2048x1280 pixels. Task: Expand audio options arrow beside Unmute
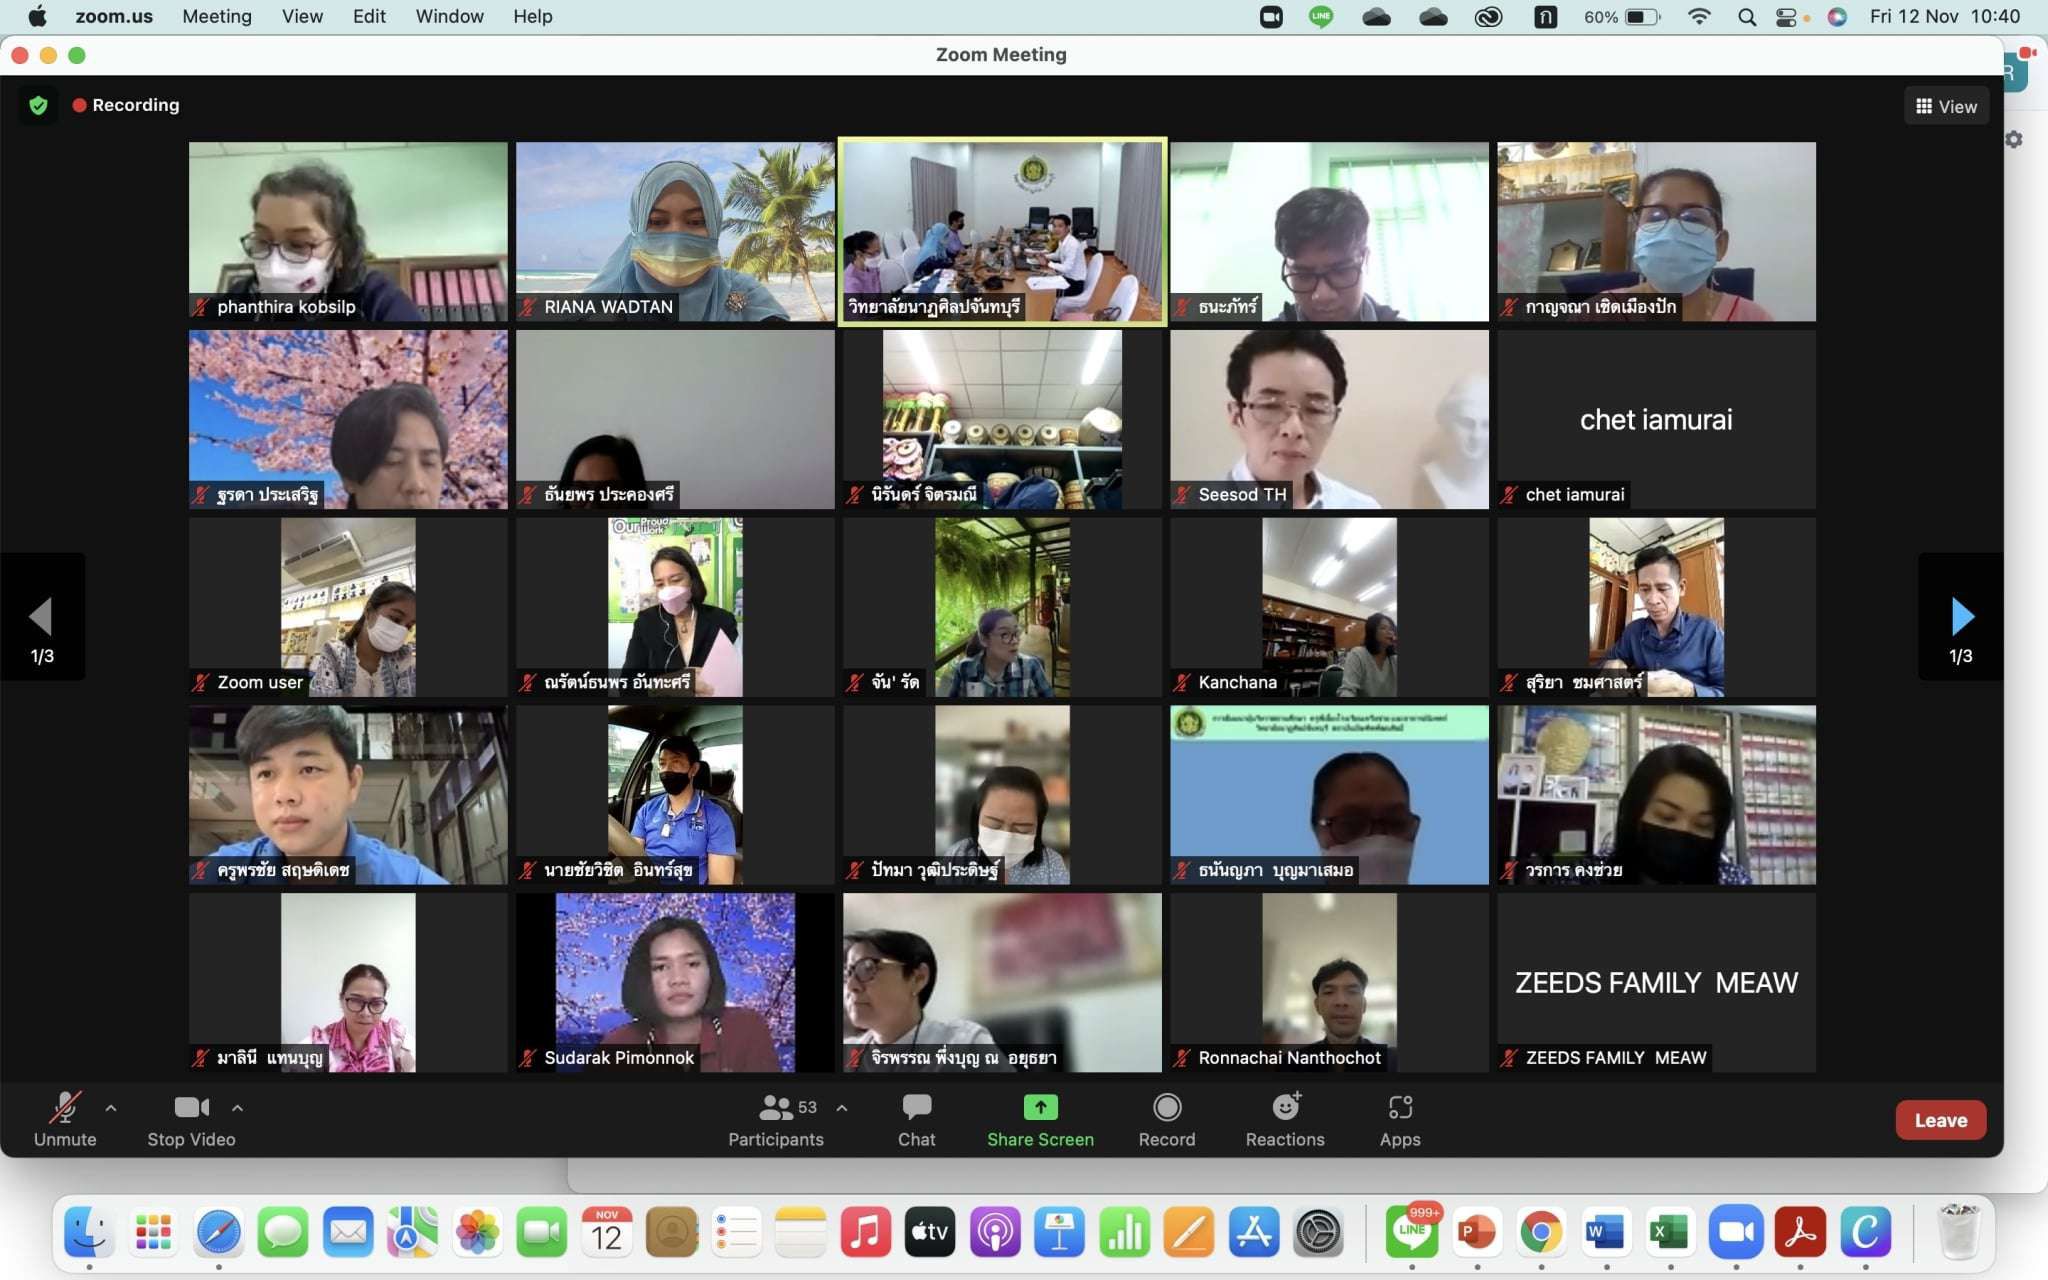[x=111, y=1108]
